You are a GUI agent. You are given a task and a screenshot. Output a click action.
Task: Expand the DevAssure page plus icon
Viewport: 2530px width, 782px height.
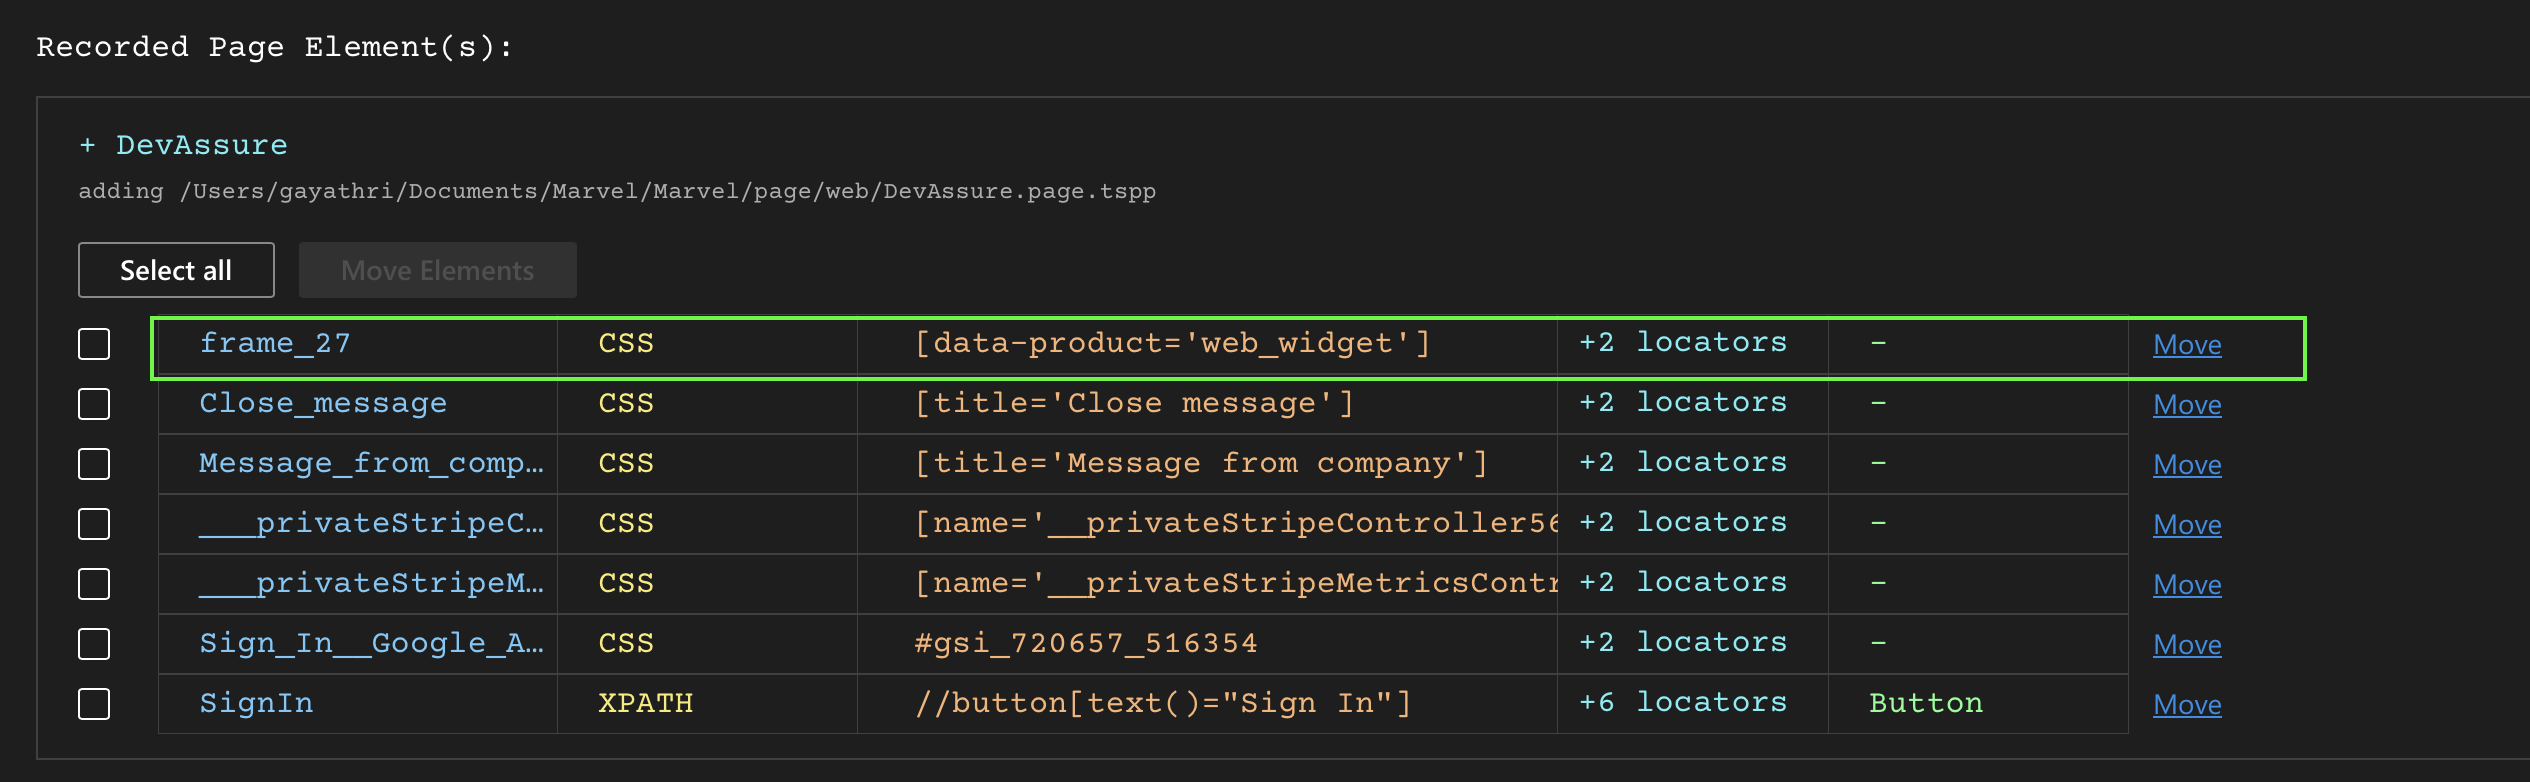(x=88, y=146)
